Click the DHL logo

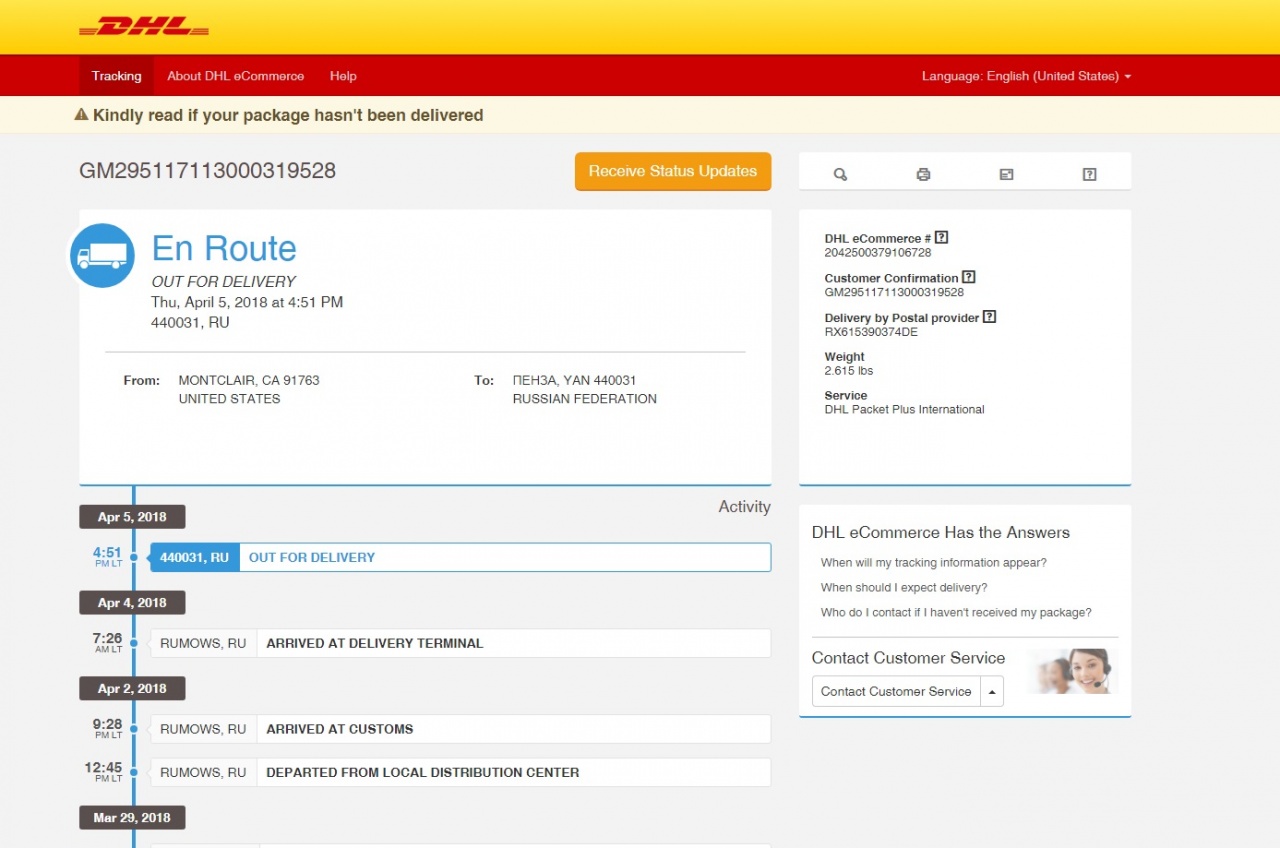coord(144,27)
